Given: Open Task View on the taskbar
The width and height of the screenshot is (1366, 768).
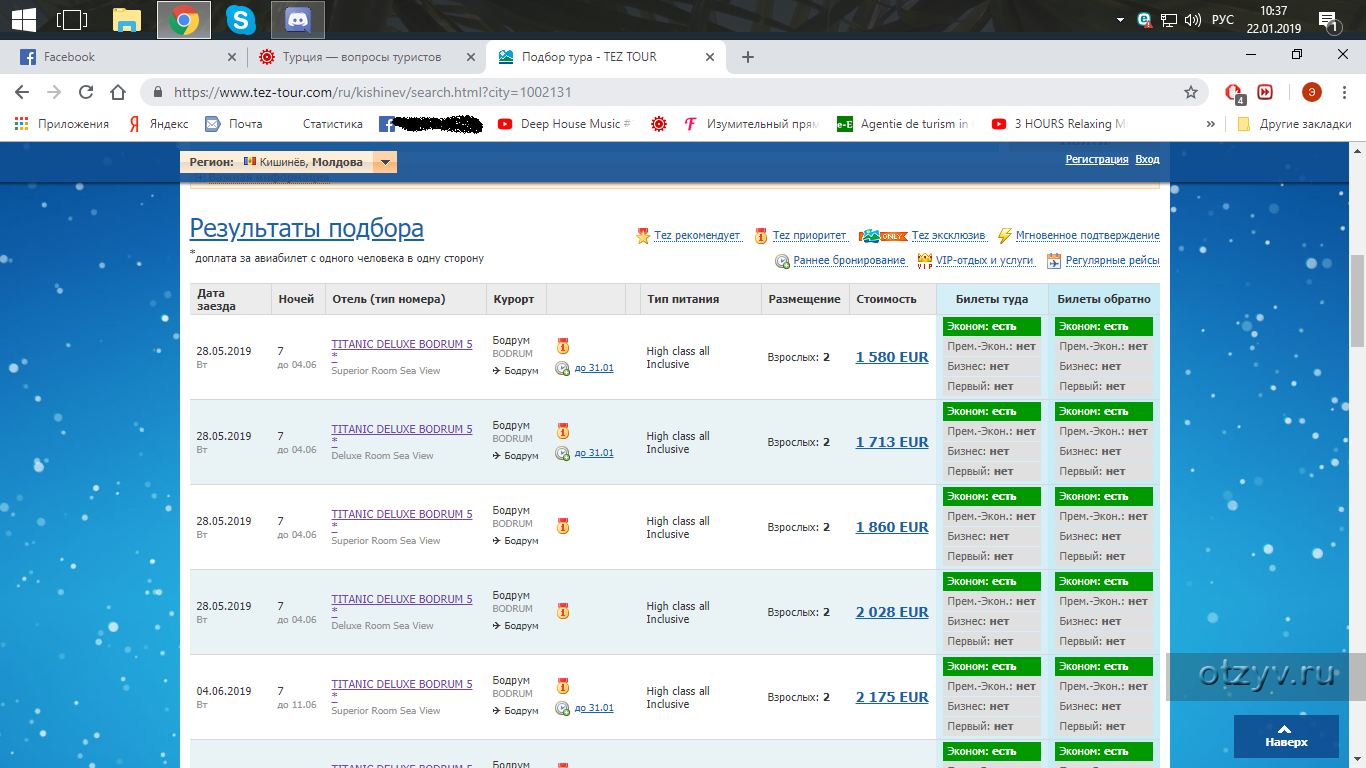Looking at the screenshot, I should (72, 19).
